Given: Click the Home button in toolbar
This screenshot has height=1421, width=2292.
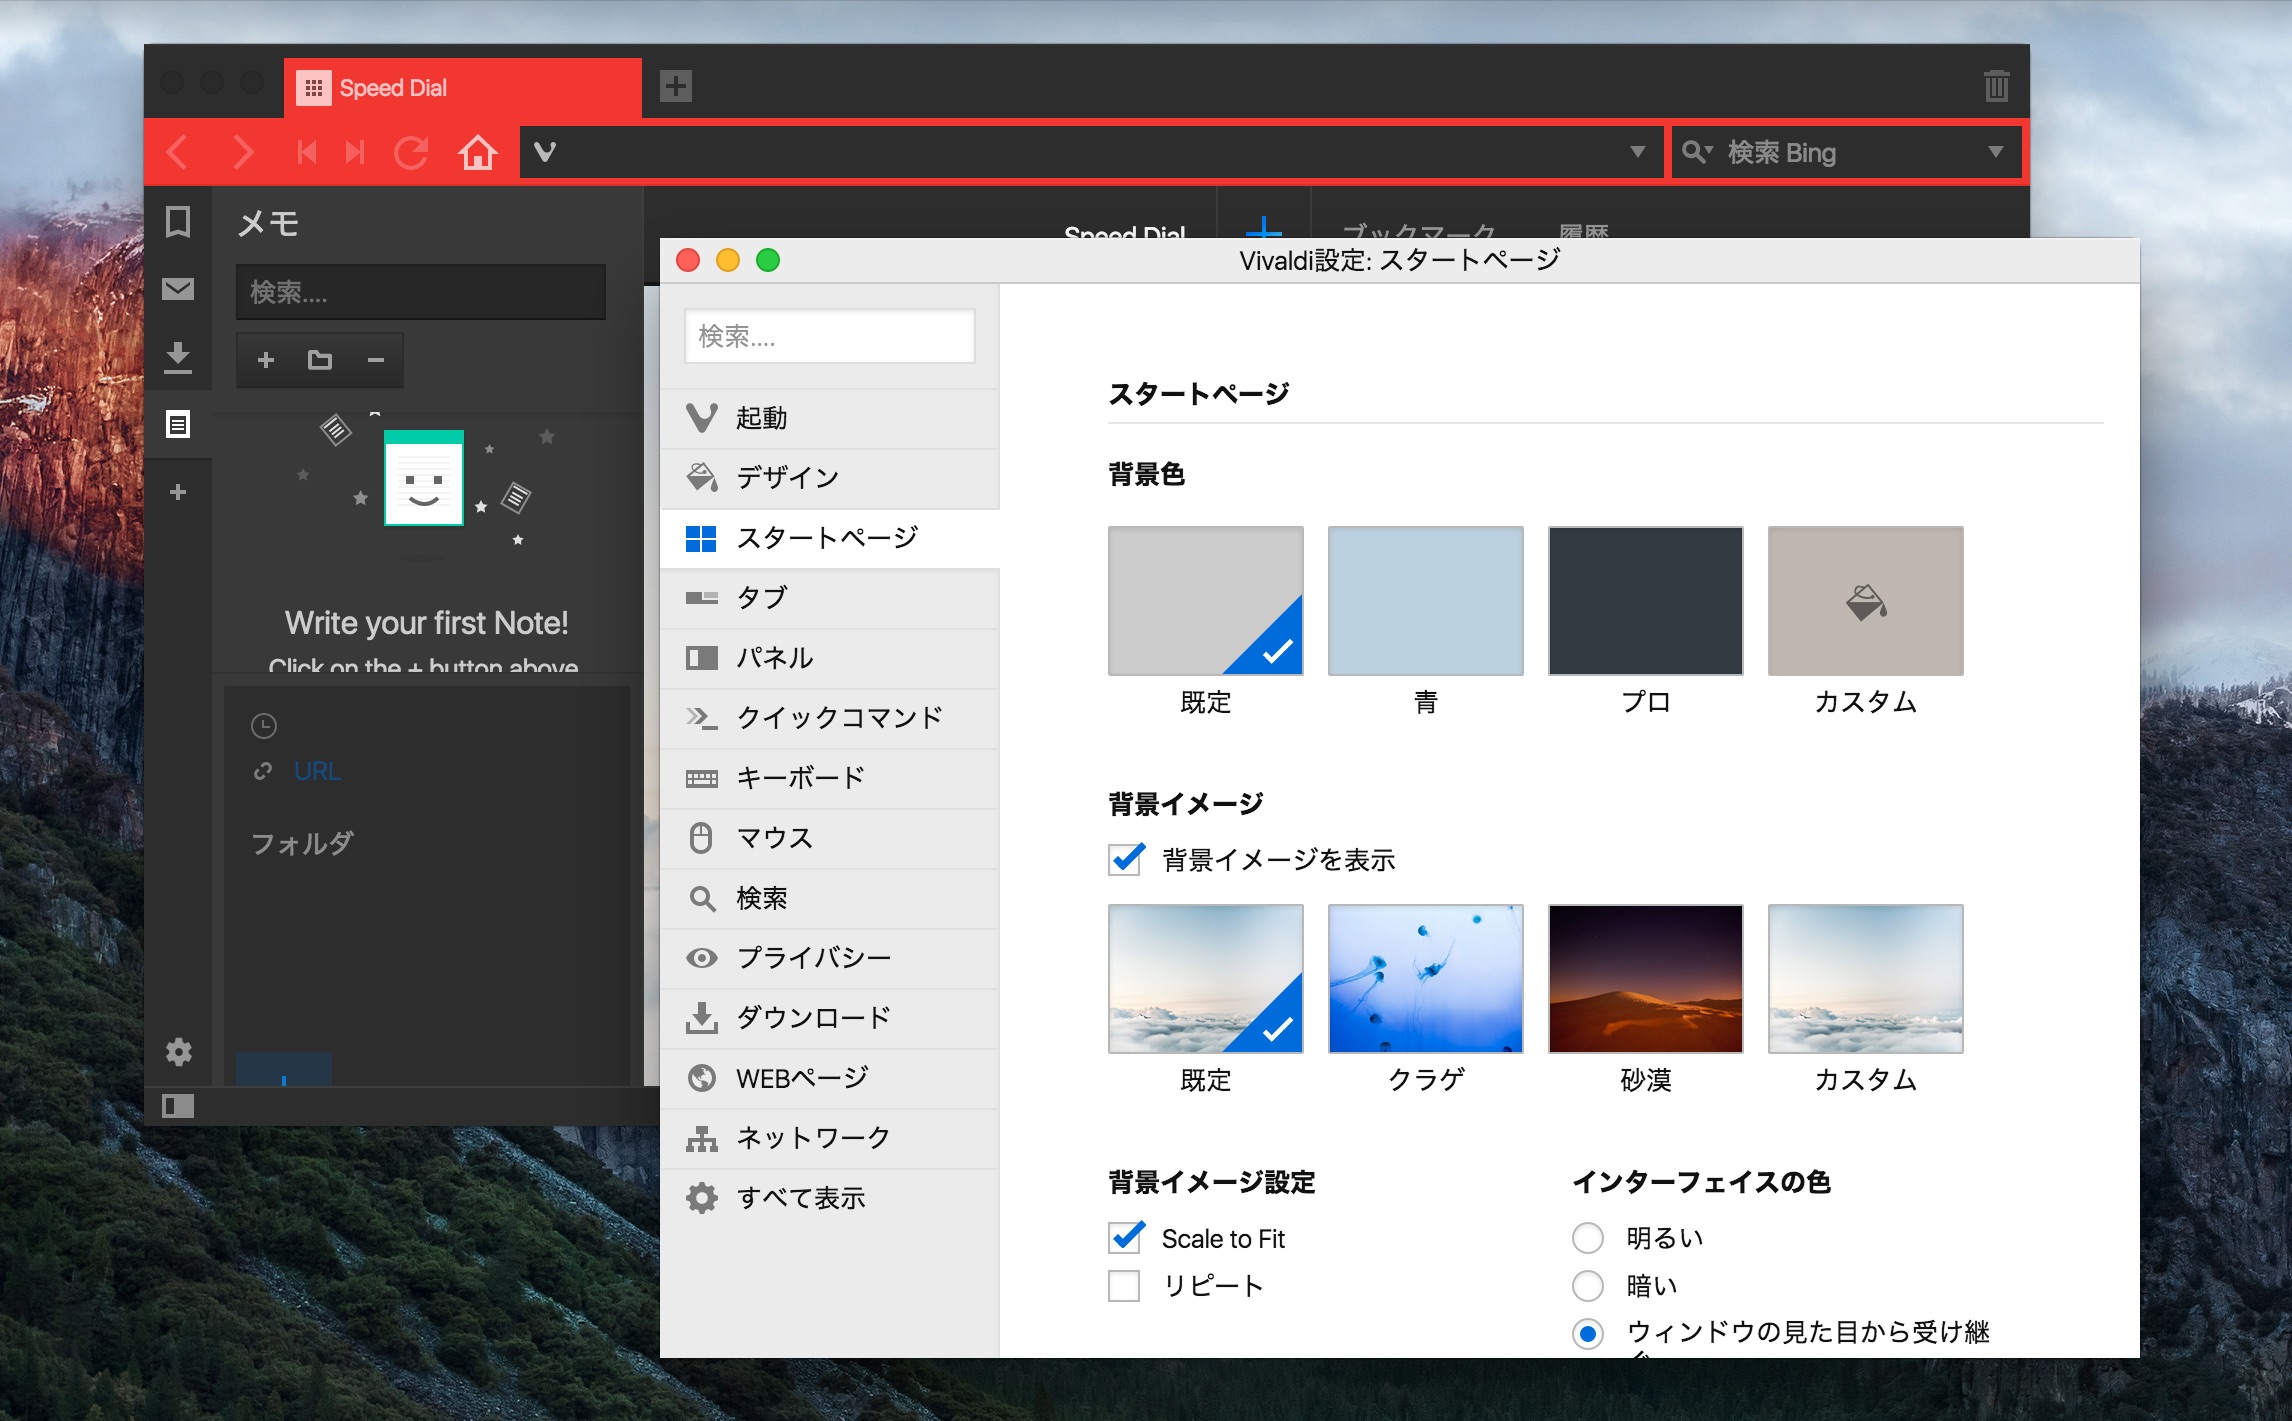Looking at the screenshot, I should (x=477, y=152).
